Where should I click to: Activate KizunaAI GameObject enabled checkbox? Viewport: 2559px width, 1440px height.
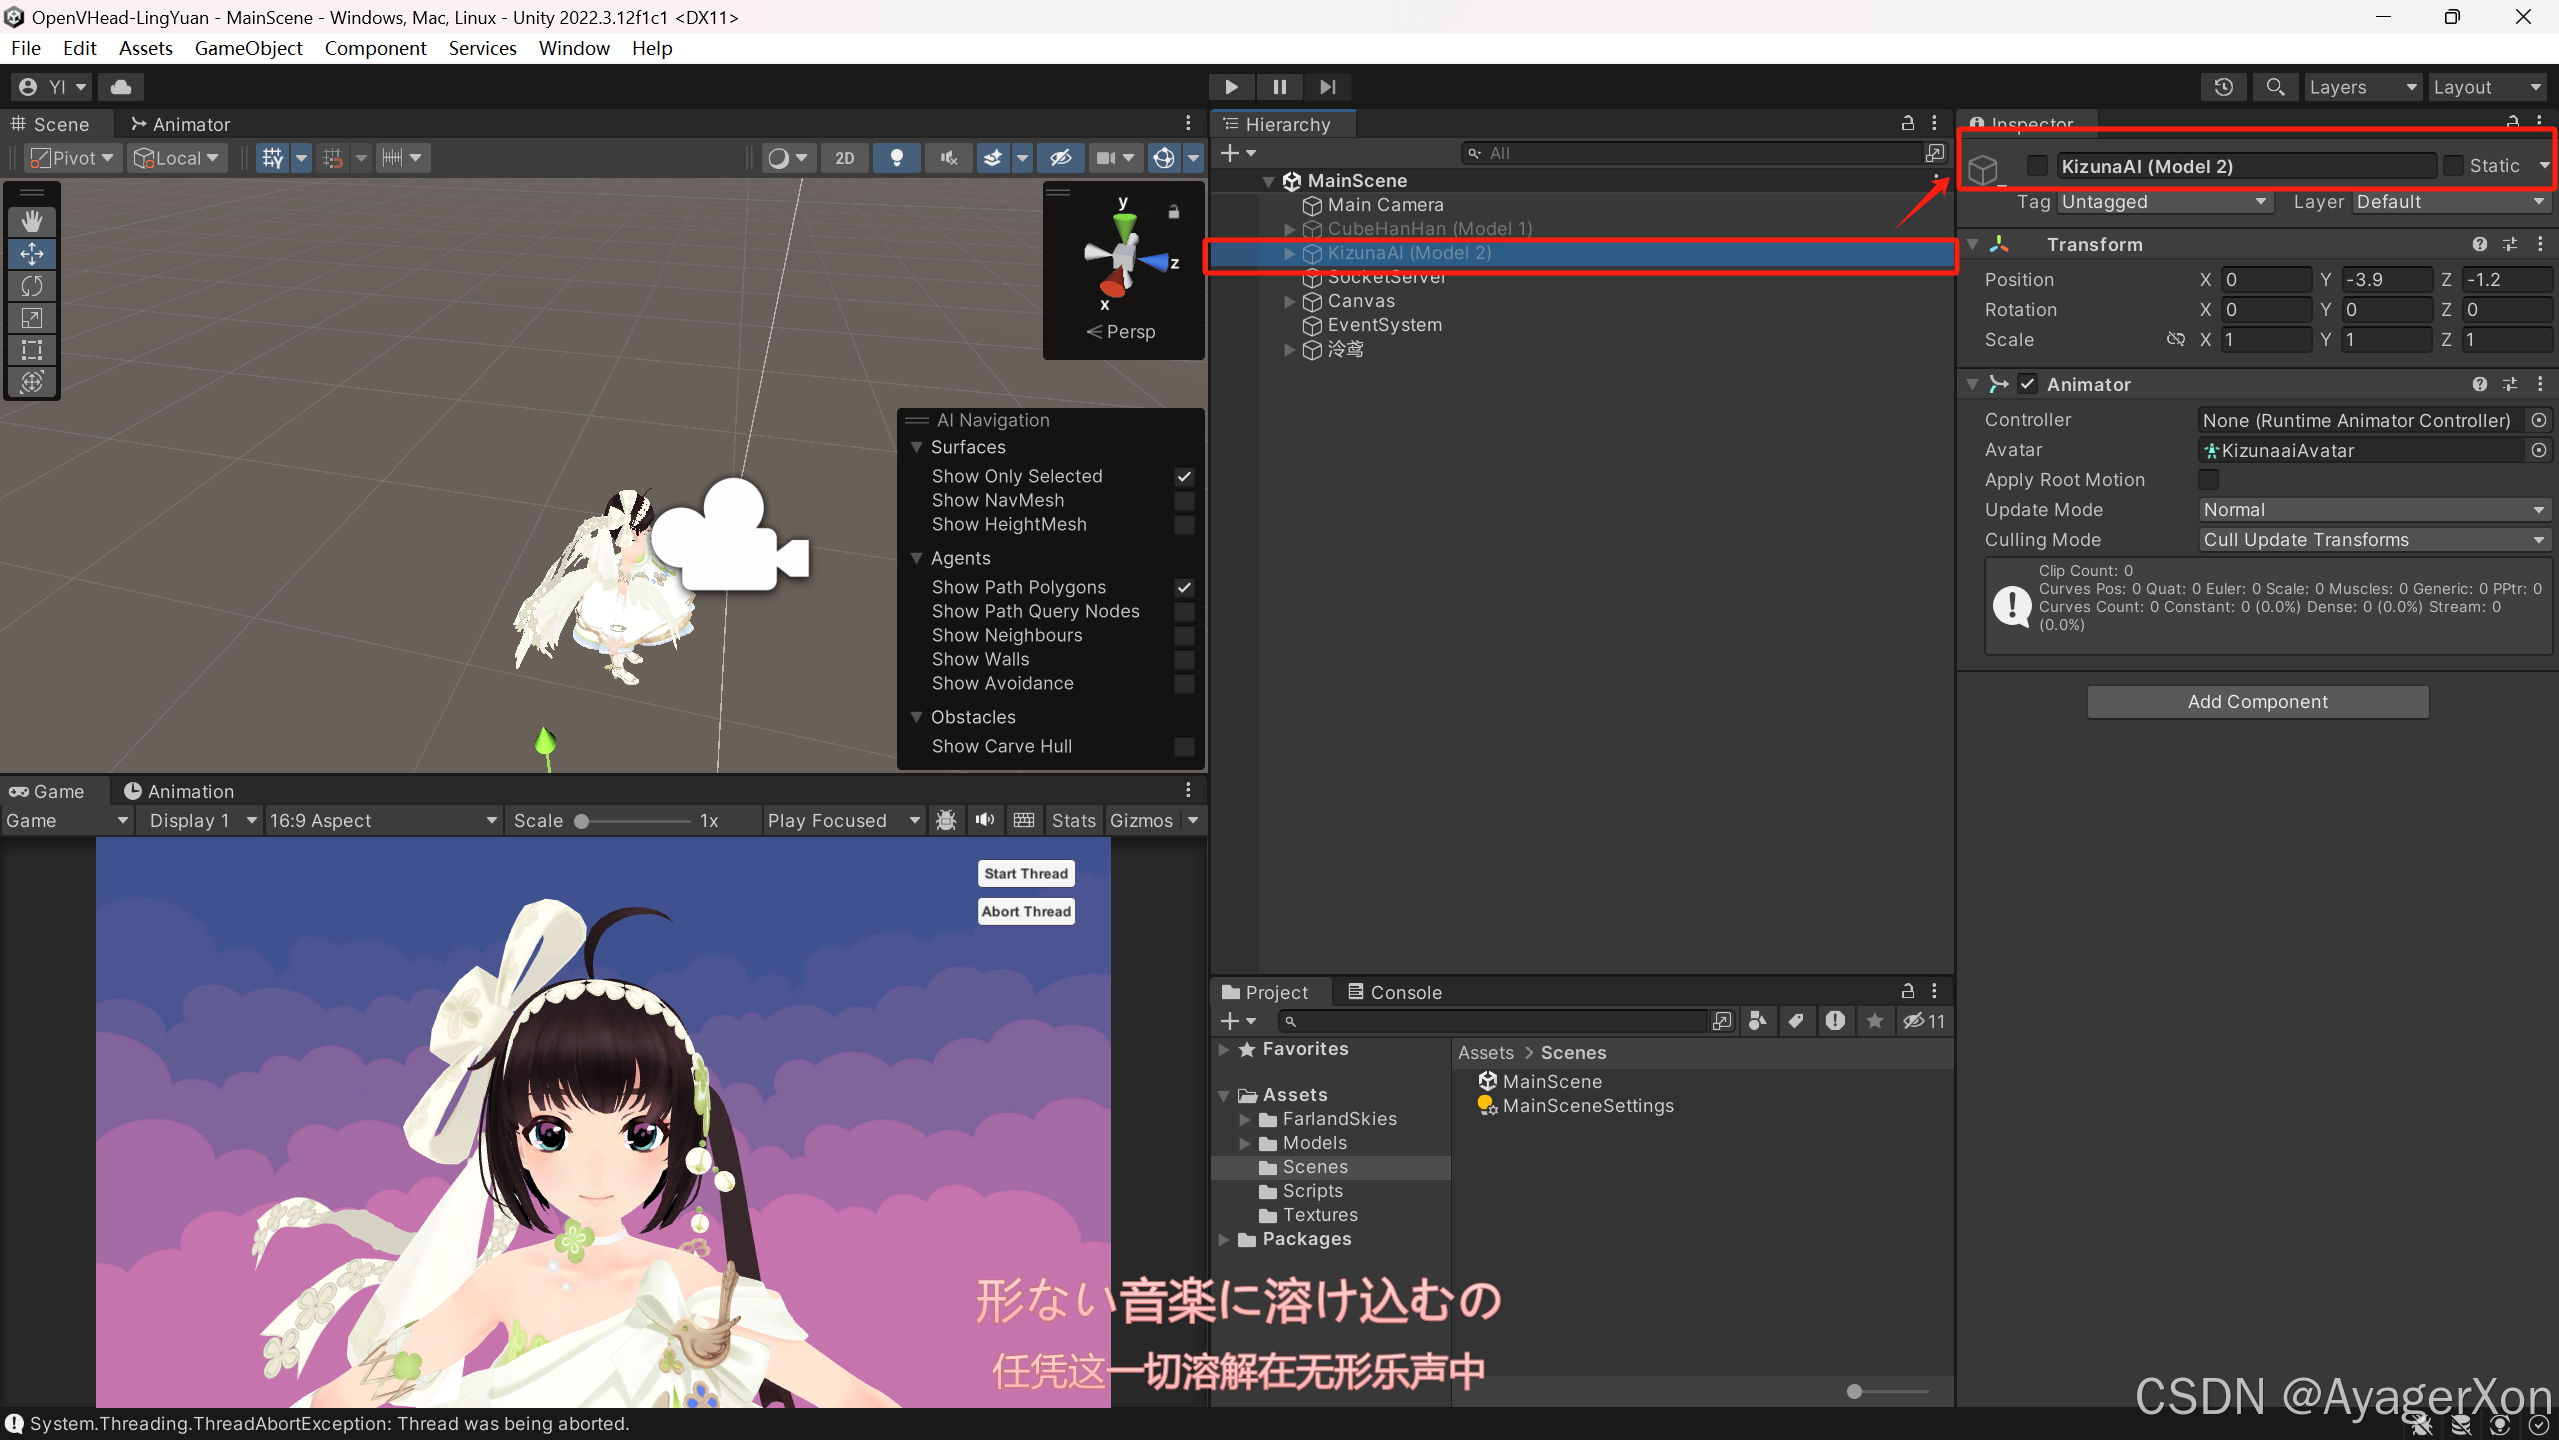2037,166
